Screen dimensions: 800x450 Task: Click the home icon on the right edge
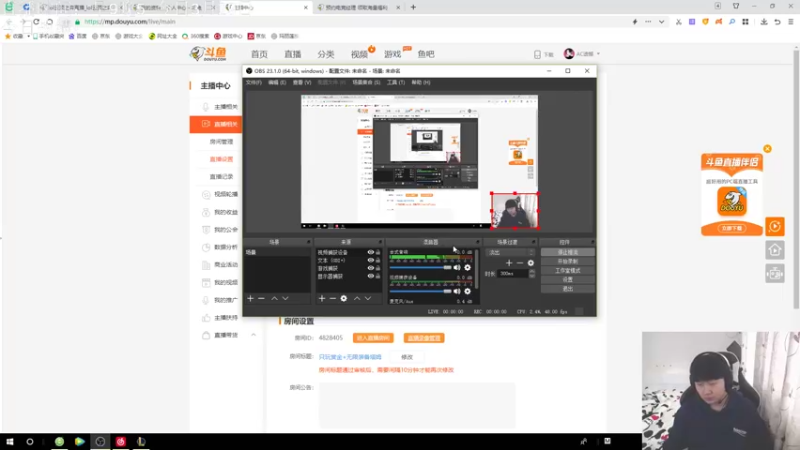tap(774, 250)
